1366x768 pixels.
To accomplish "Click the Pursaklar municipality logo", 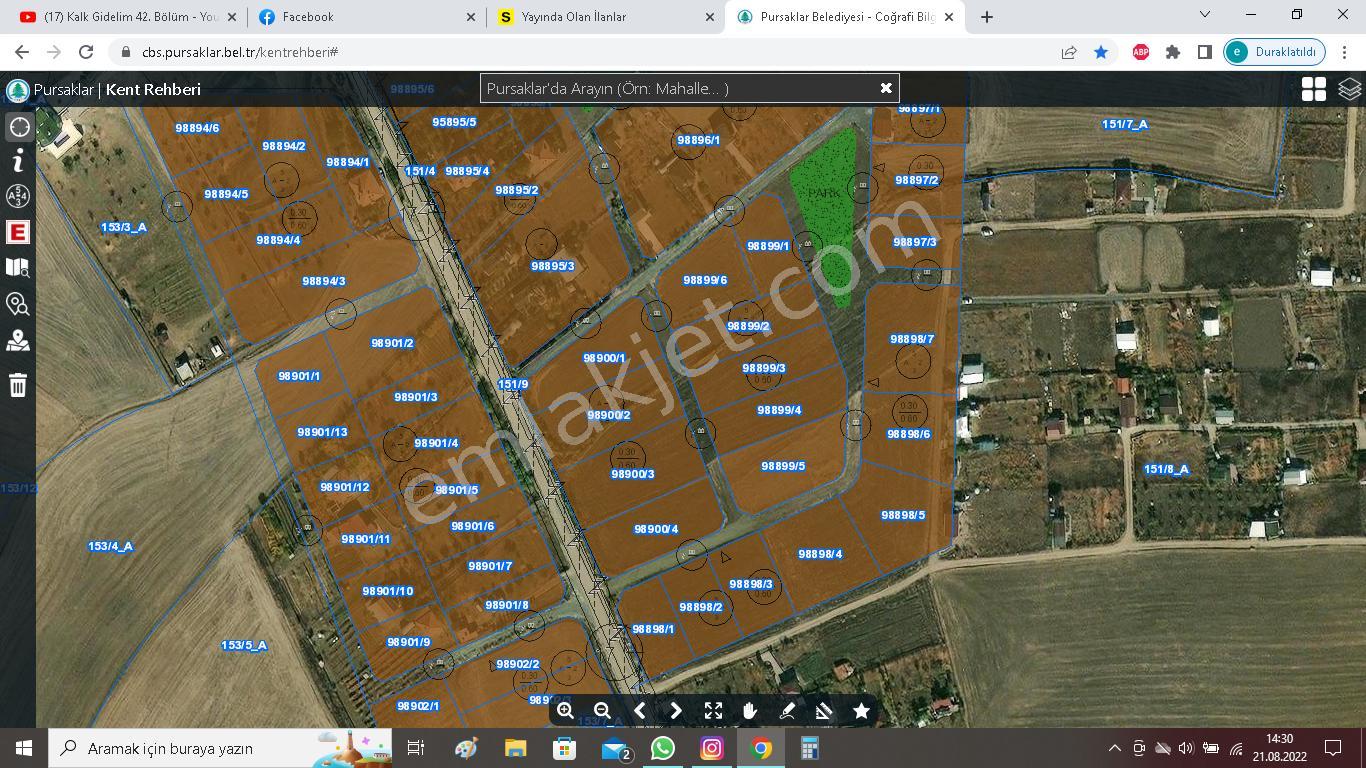I will pyautogui.click(x=17, y=89).
